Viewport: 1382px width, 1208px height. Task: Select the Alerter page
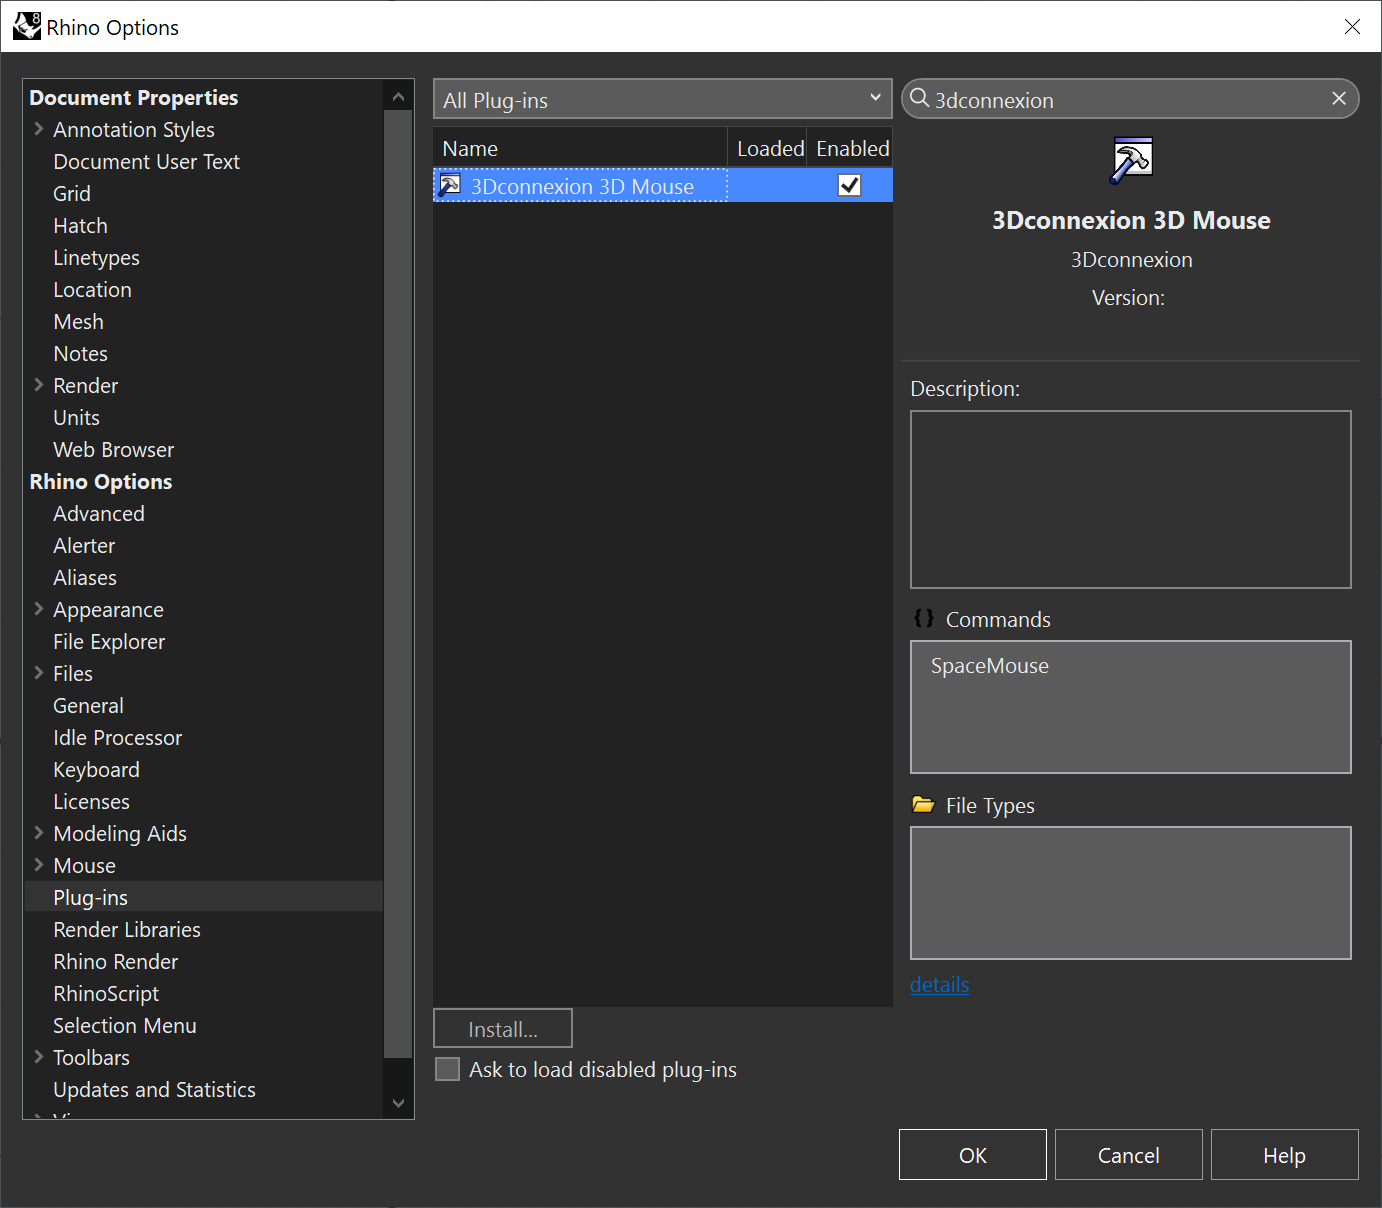[84, 545]
